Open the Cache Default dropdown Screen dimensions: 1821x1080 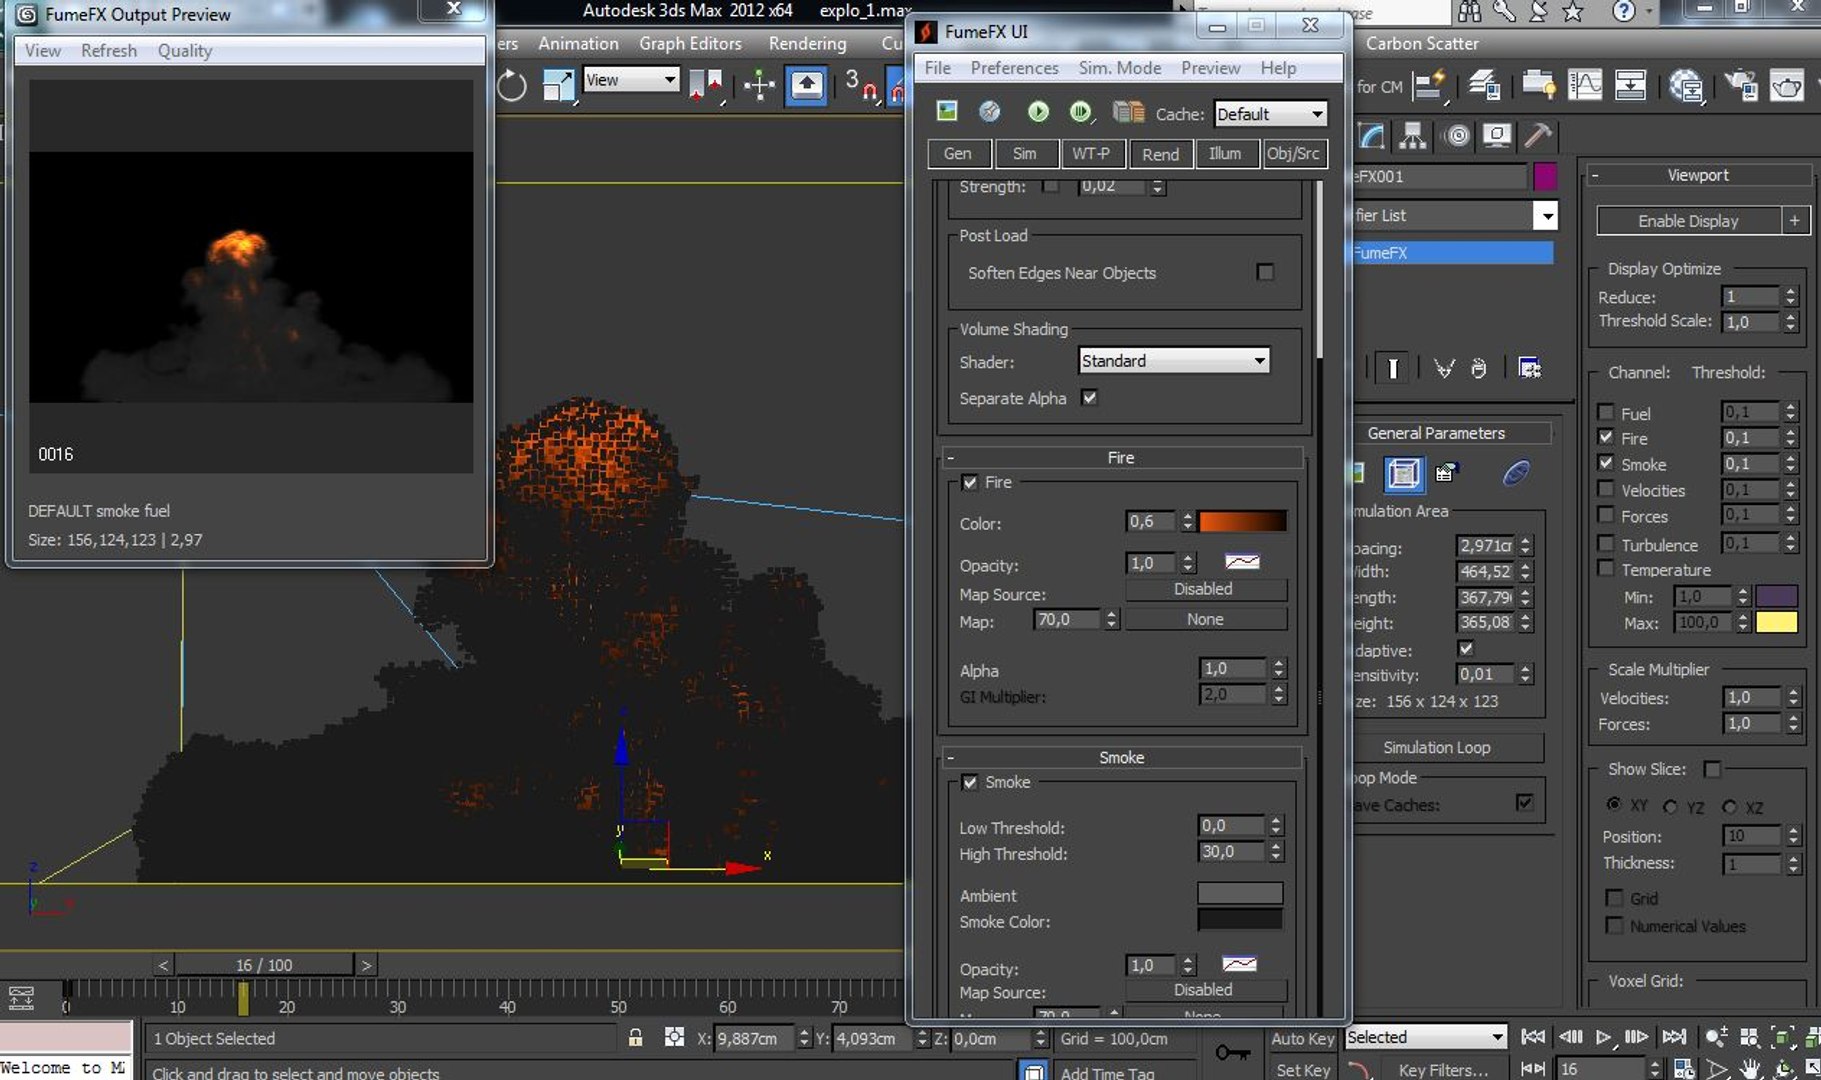pyautogui.click(x=1271, y=114)
